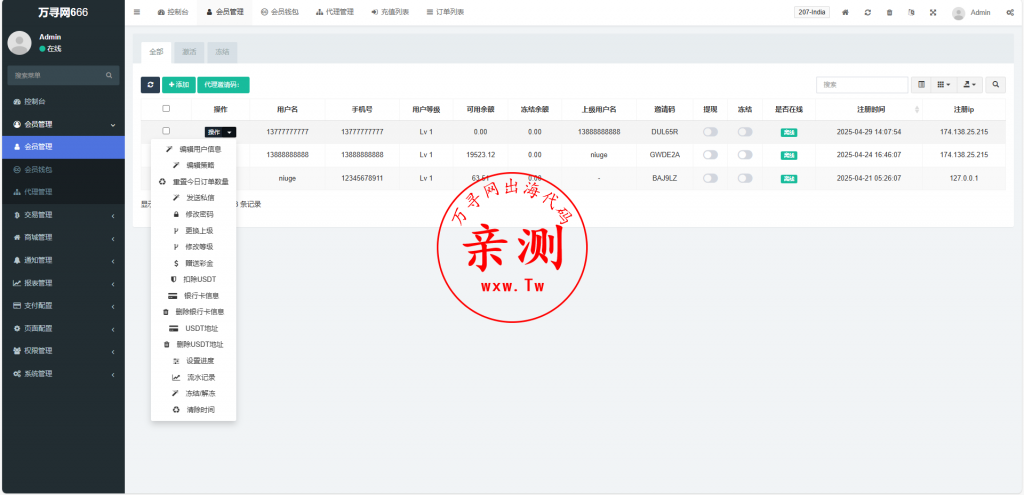Image resolution: width=1024 pixels, height=495 pixels.
Task: Toggle 冻结 switch for invite code GWDE2A
Action: [744, 155]
